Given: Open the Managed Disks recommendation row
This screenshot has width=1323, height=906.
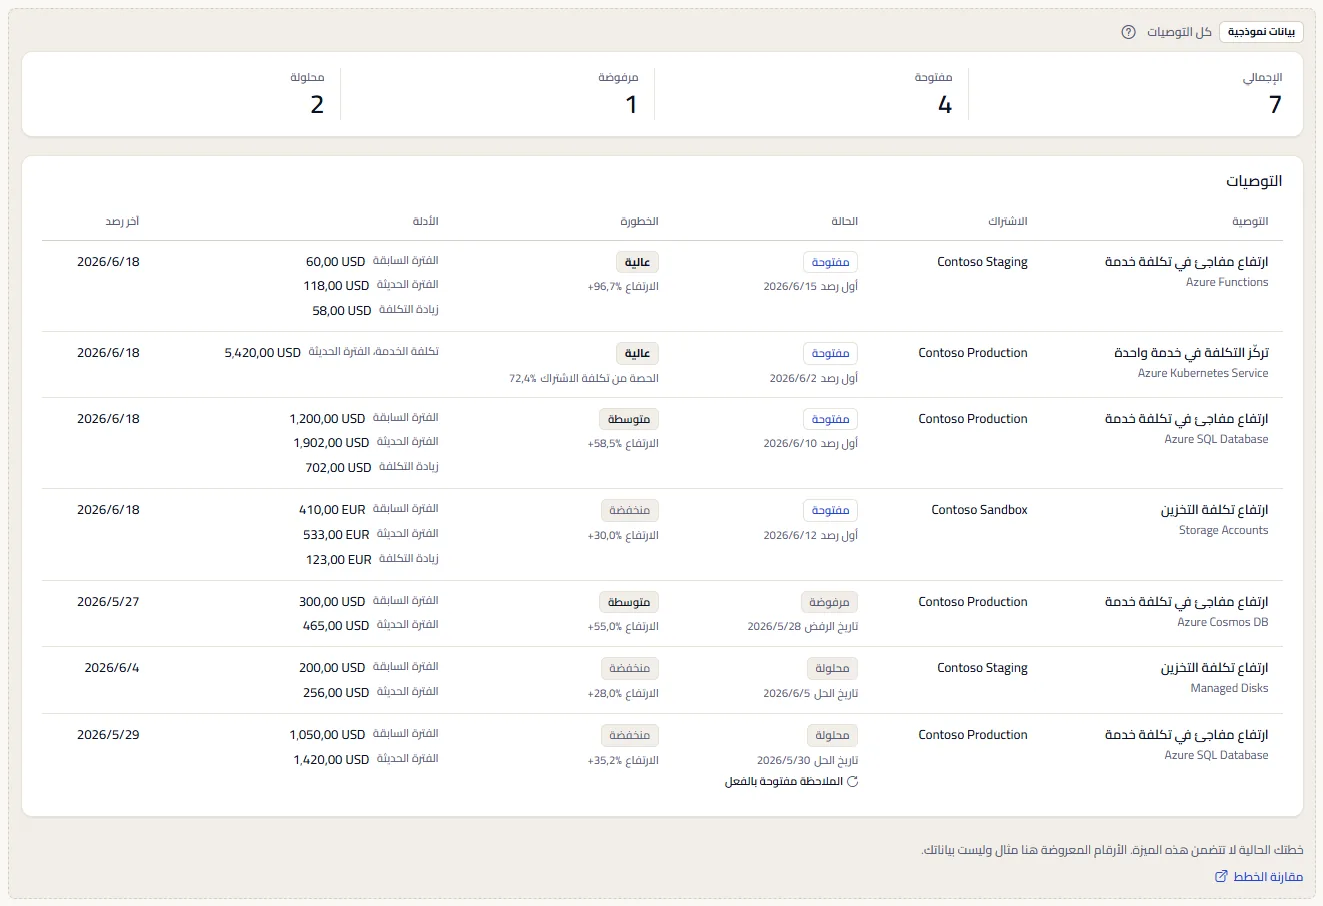Looking at the screenshot, I should (x=662, y=680).
